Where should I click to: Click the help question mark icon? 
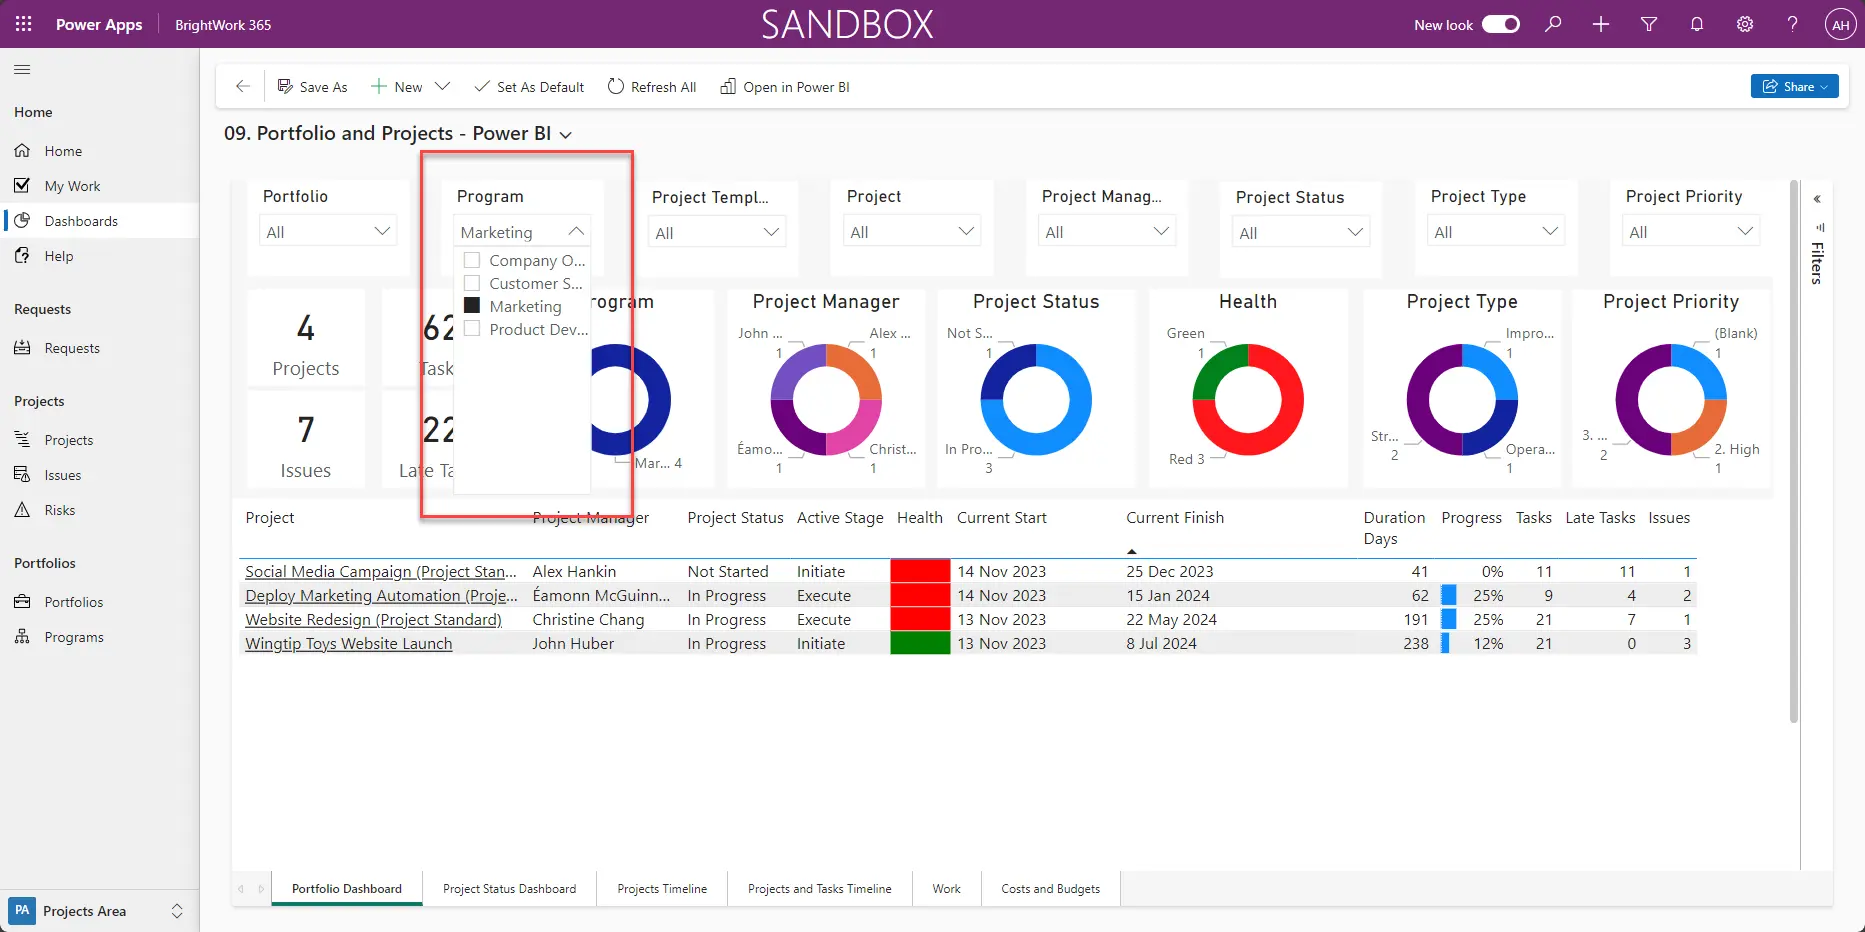(x=1793, y=24)
